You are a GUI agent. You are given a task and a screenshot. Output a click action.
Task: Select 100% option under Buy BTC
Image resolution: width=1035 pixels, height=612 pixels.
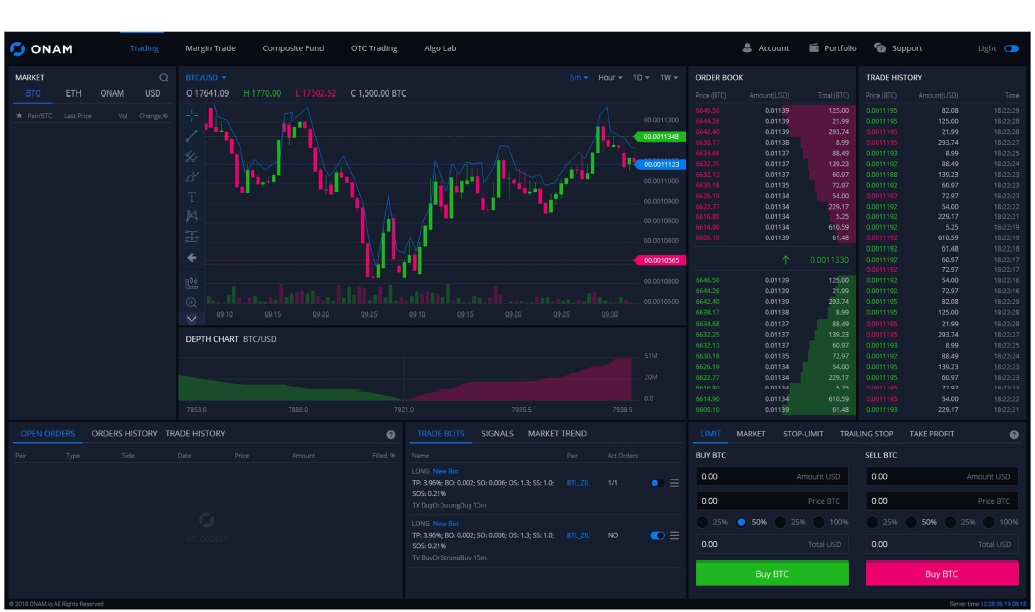pyautogui.click(x=819, y=522)
